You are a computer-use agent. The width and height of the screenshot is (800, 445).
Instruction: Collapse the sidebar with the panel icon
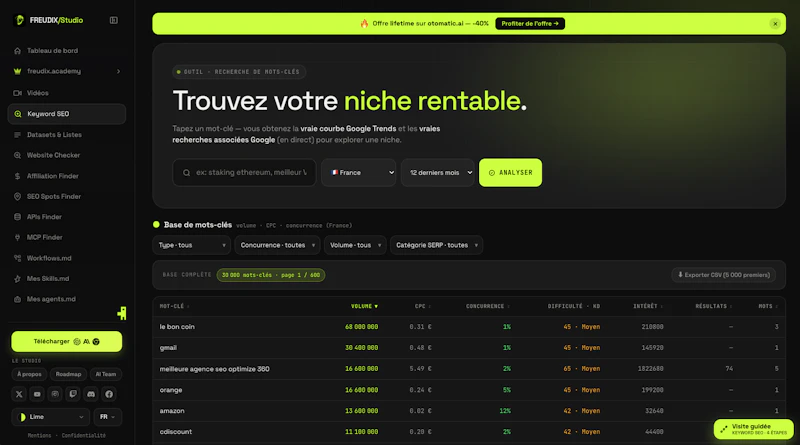[x=114, y=20]
